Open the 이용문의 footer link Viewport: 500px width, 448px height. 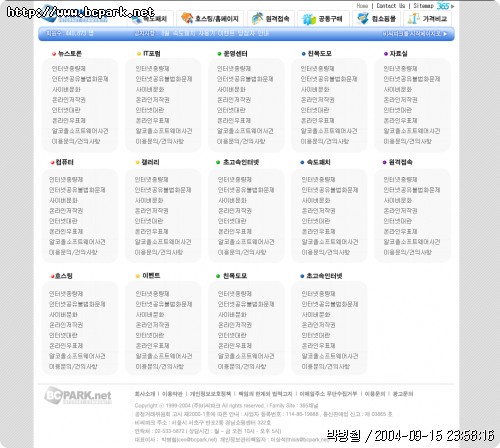tap(375, 394)
